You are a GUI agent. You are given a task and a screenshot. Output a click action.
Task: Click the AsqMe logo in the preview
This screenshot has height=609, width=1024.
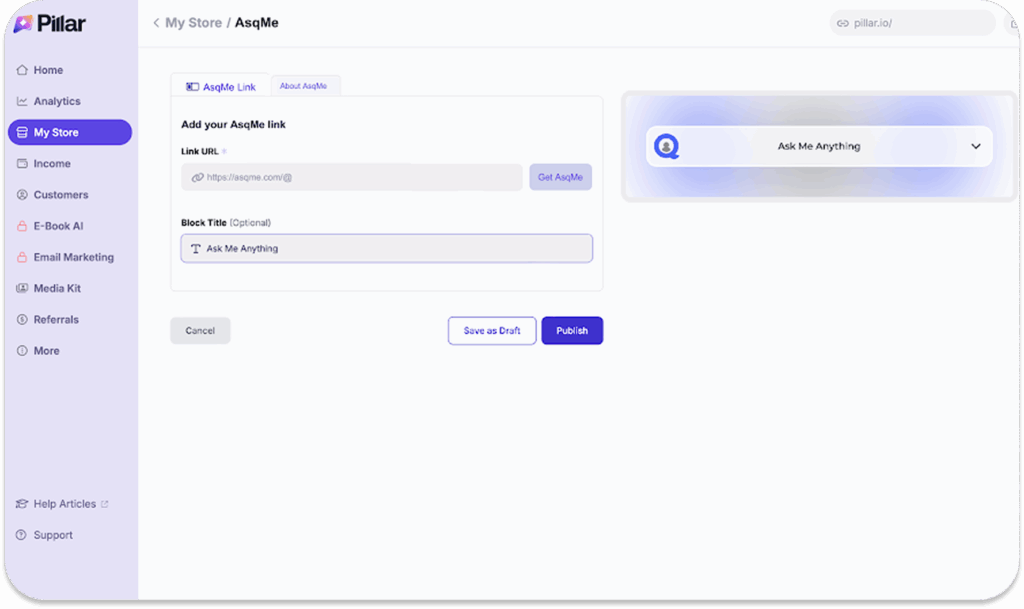(667, 146)
